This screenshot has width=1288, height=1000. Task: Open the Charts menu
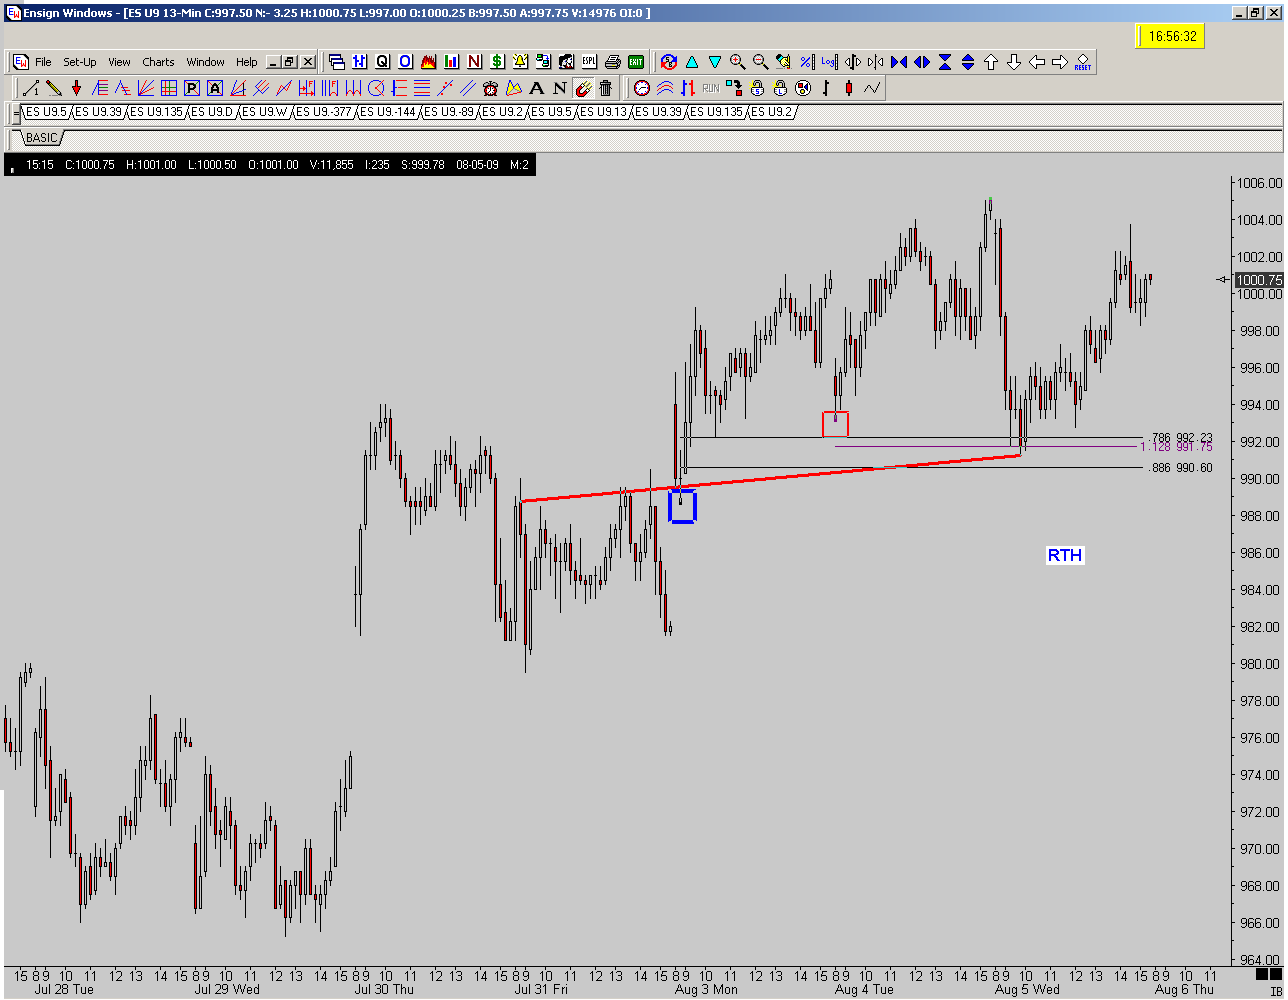[158, 62]
